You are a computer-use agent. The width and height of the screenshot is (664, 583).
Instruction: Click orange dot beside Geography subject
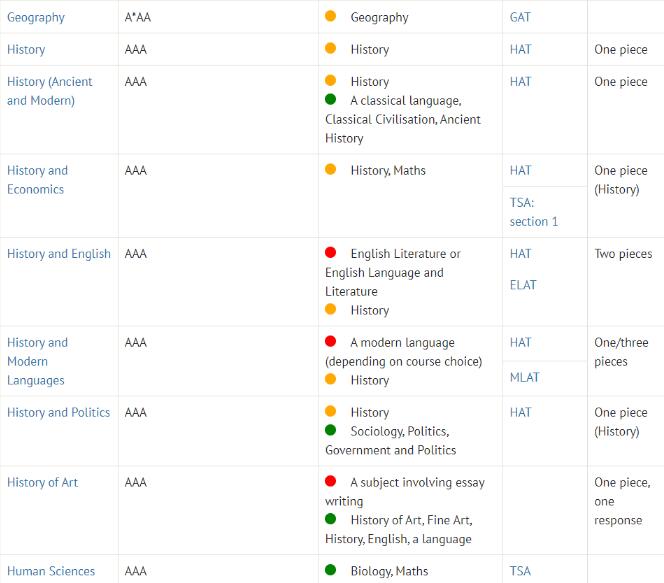point(330,17)
